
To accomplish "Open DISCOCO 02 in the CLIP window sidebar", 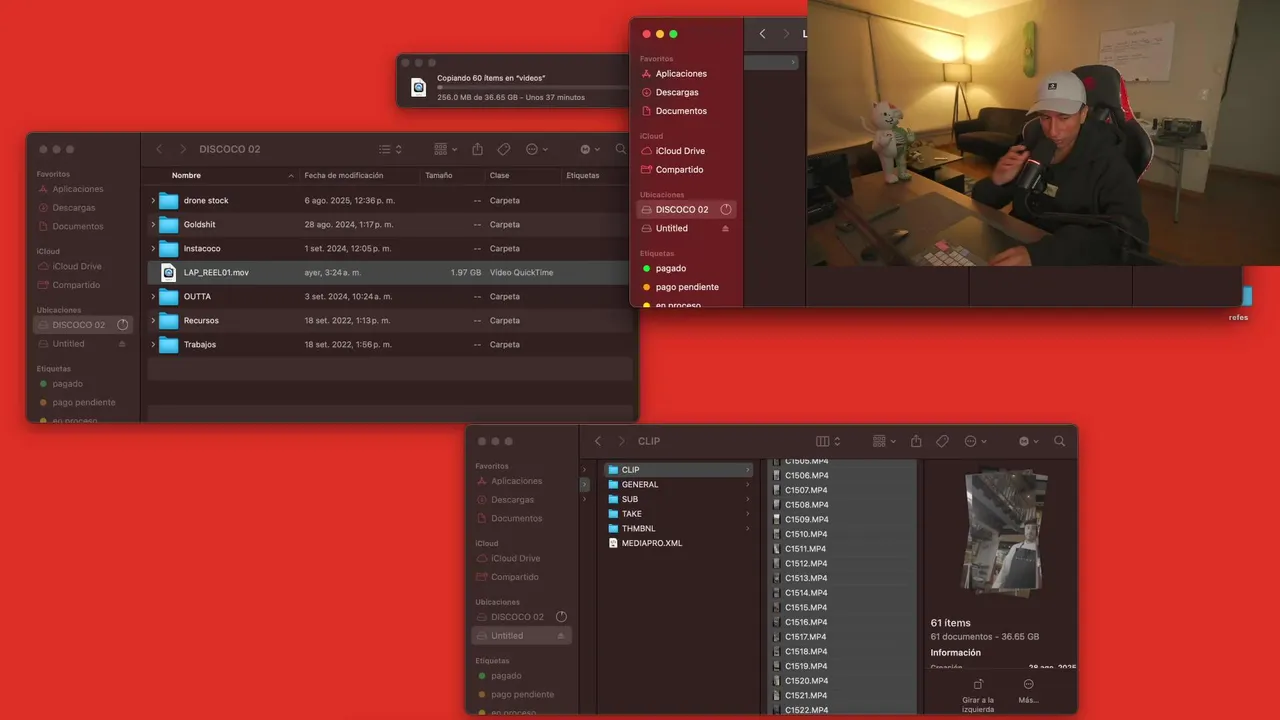I will (517, 617).
